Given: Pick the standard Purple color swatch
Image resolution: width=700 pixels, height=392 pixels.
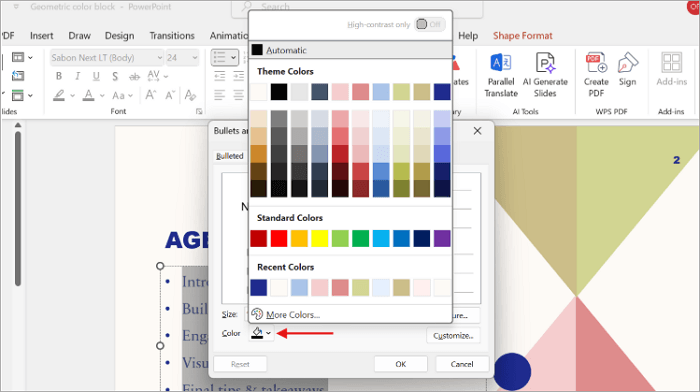Looking at the screenshot, I should 442,238.
